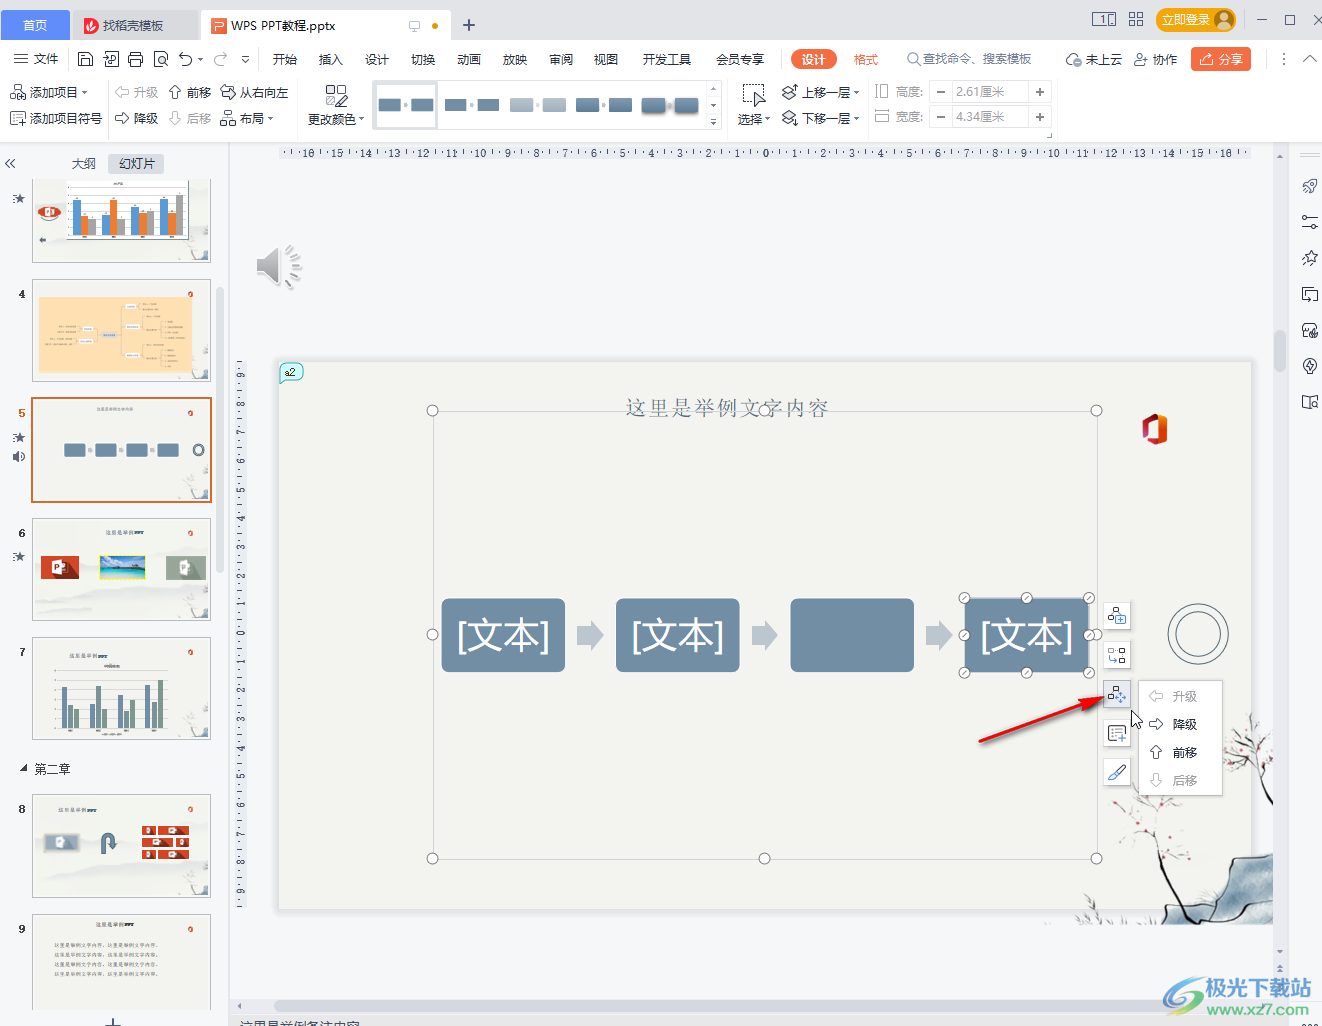Click the floating add bullet icon
This screenshot has width=1322, height=1026.
[1117, 734]
